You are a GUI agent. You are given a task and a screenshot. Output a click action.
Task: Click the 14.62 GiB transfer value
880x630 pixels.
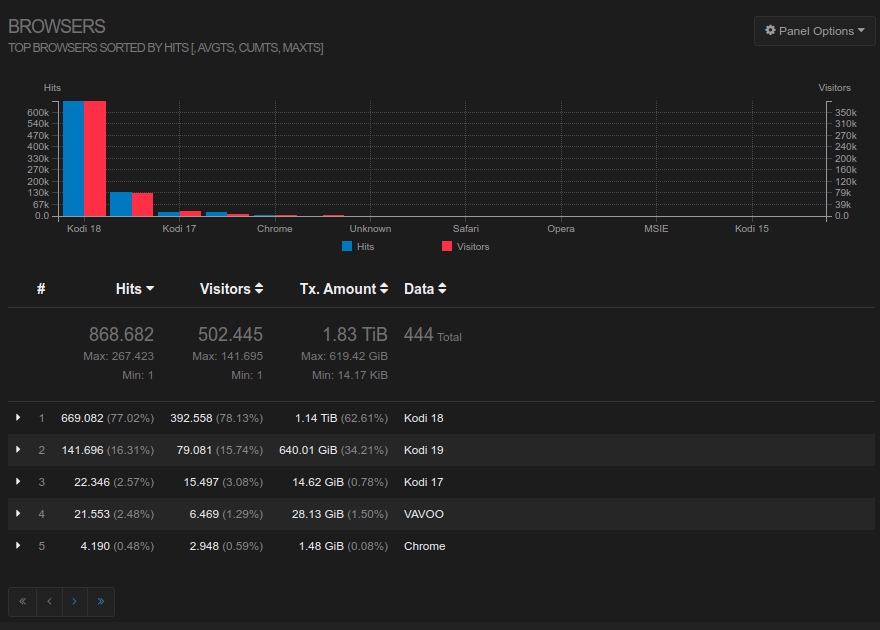[x=318, y=482]
